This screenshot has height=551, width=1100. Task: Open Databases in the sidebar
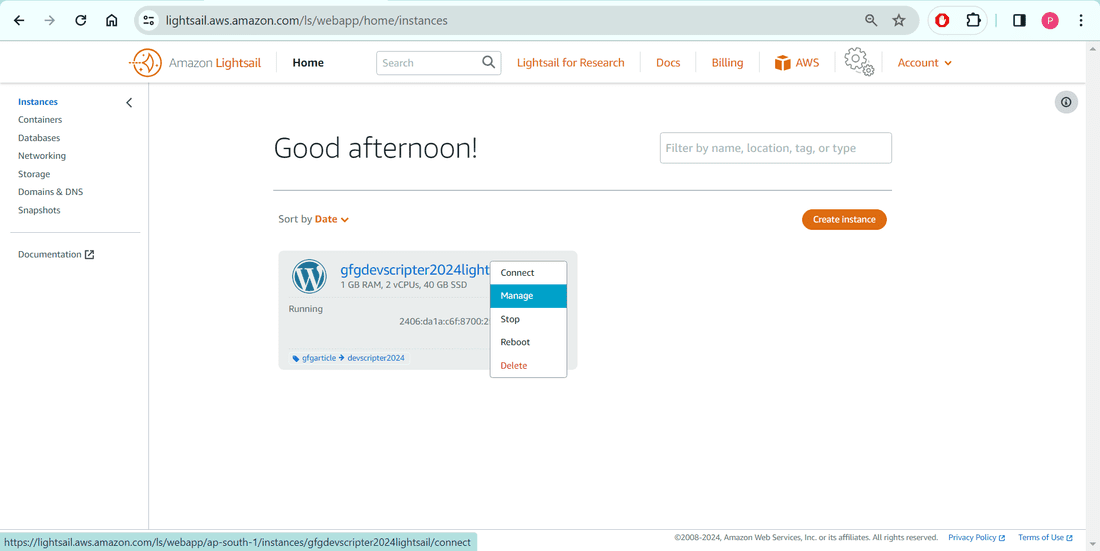39,138
